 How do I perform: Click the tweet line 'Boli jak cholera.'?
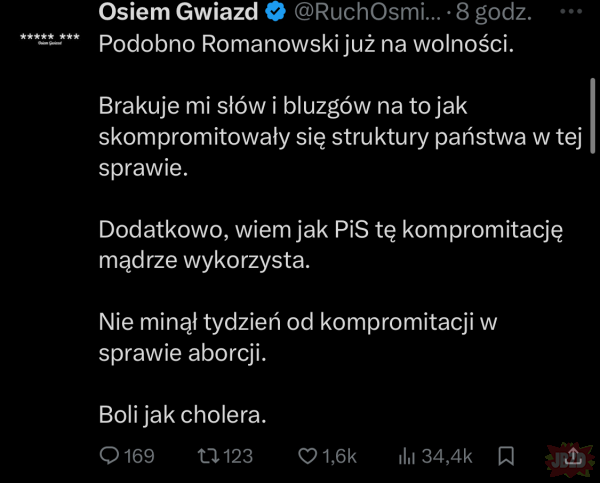[182, 412]
